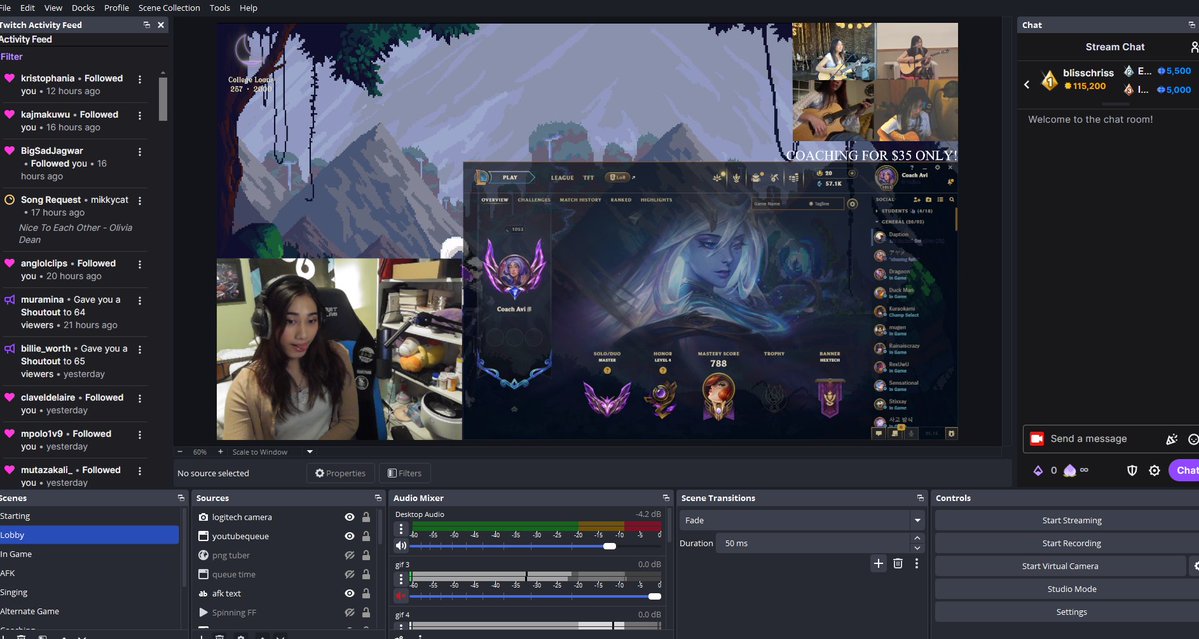Viewport: 1199px width, 639px height.
Task: Pop out the Audio Mixer dock
Action: pos(666,498)
